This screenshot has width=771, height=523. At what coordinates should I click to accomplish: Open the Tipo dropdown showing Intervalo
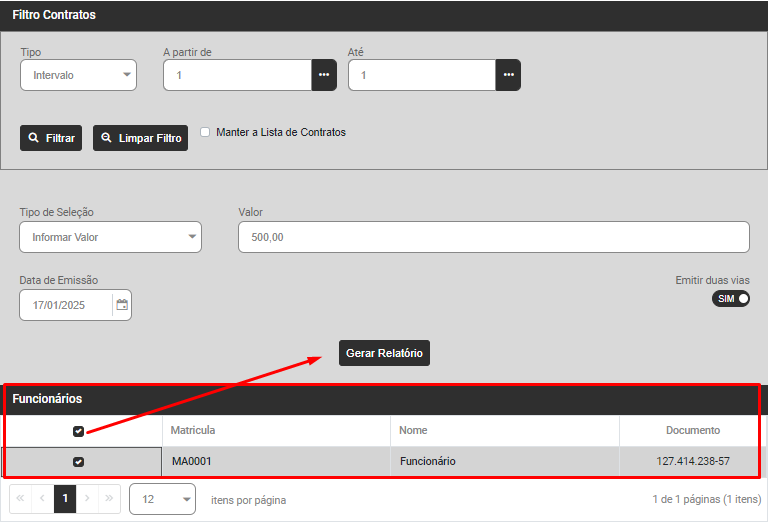coord(78,75)
